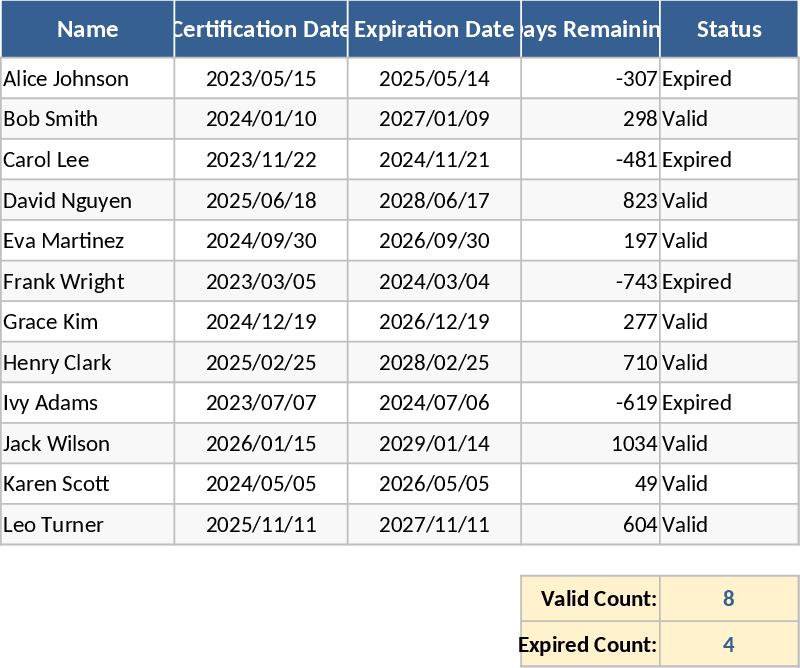
Task: Click Jack Wilson's days remaining value 1034
Action: (x=590, y=444)
